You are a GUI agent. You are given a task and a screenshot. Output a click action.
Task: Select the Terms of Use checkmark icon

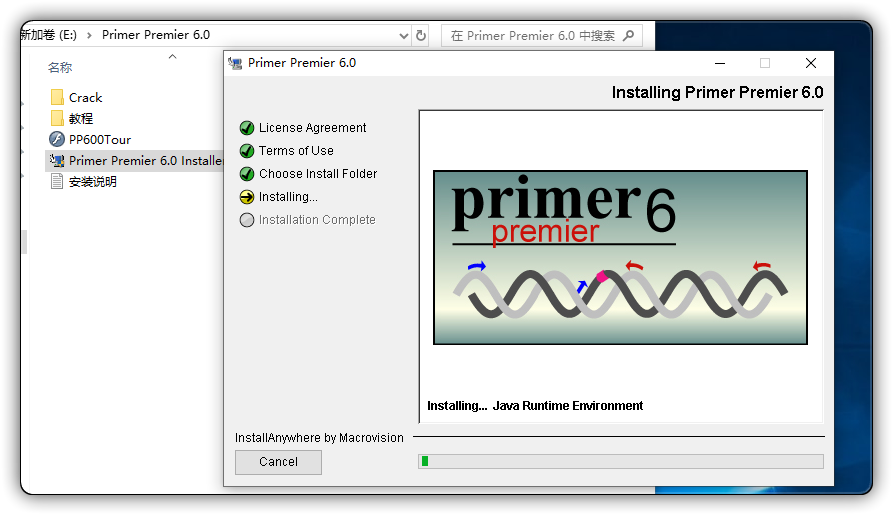pos(247,151)
